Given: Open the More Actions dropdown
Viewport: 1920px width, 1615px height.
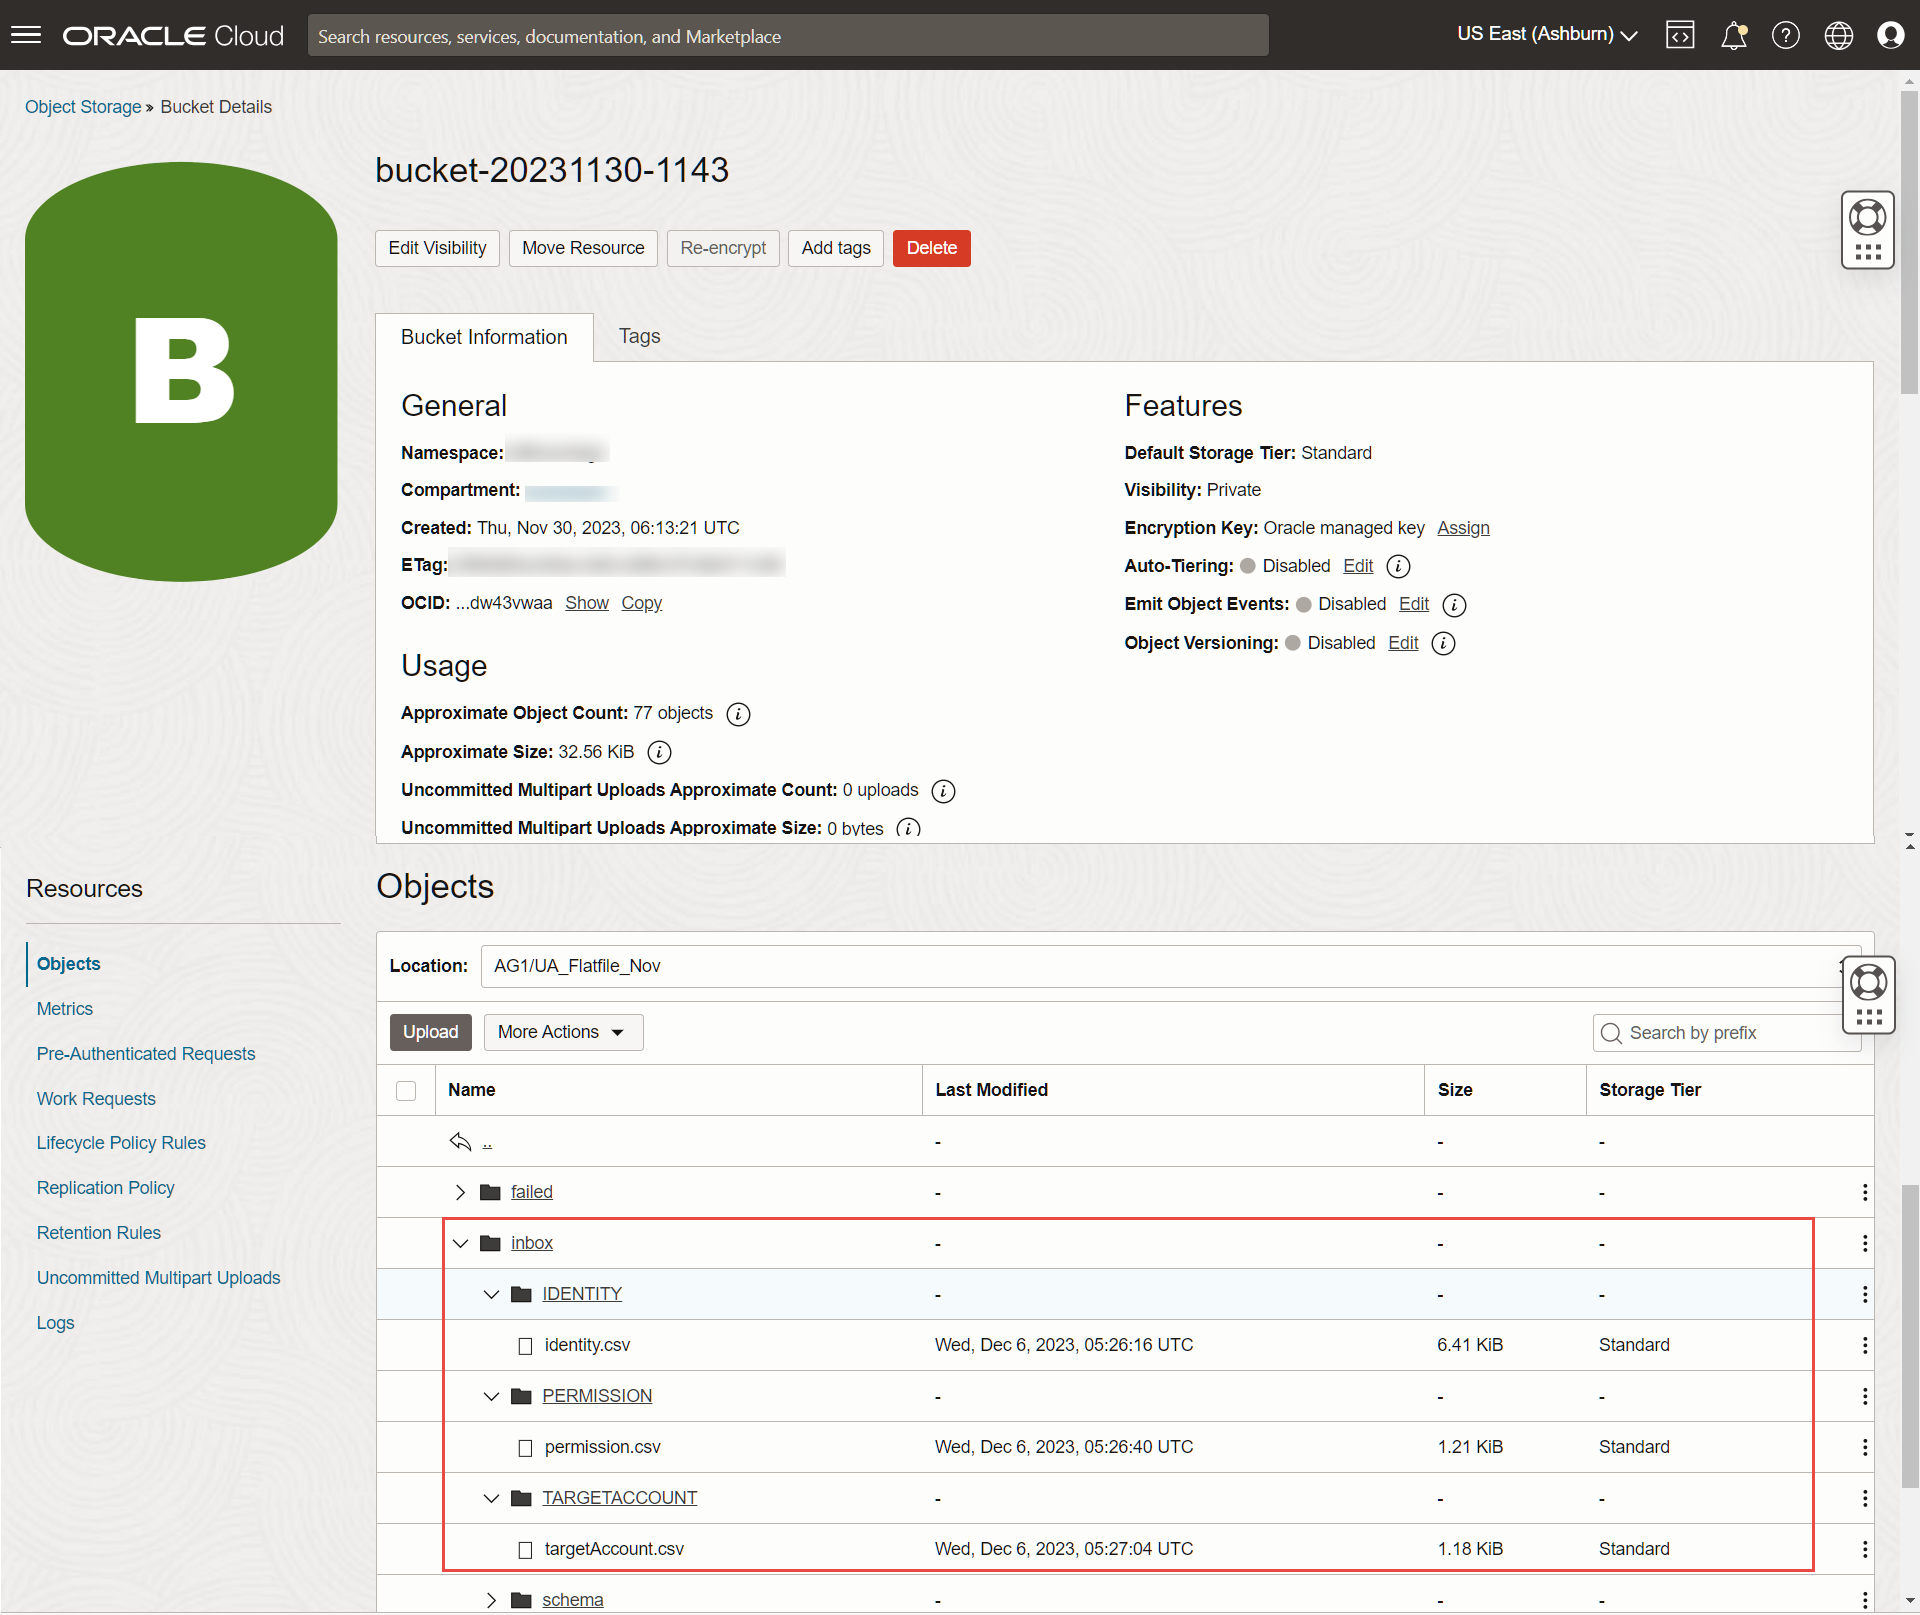Looking at the screenshot, I should (x=563, y=1032).
